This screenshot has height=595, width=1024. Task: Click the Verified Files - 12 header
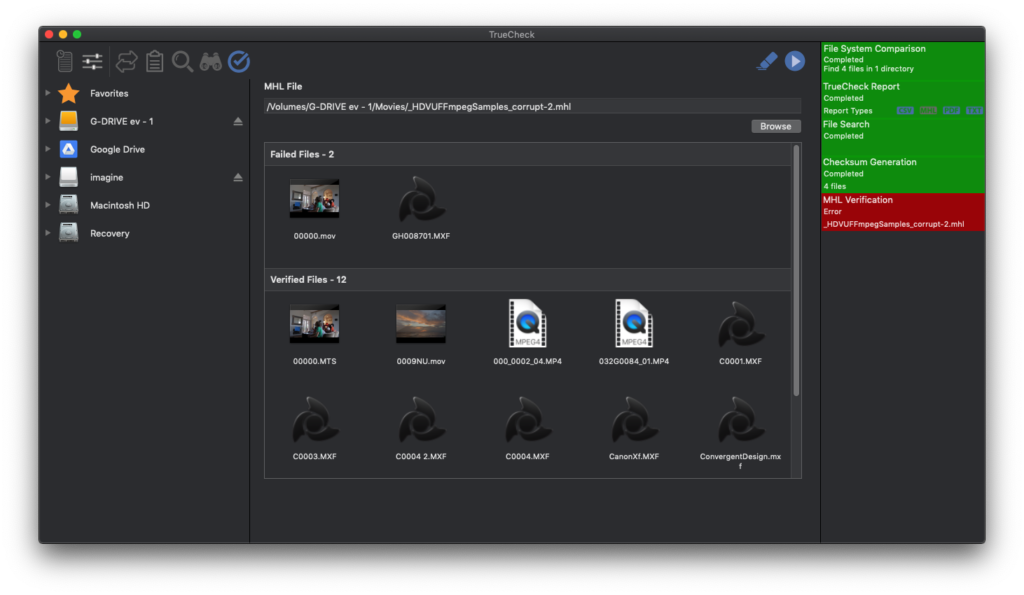528,280
